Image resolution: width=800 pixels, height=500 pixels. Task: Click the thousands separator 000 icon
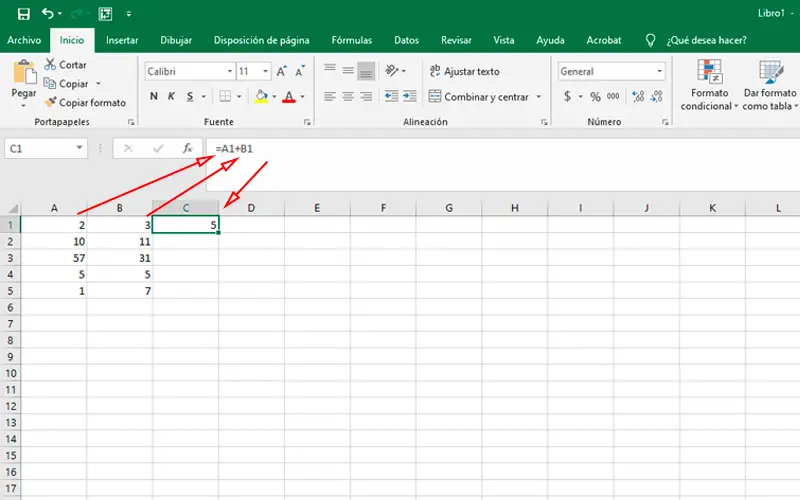(613, 96)
